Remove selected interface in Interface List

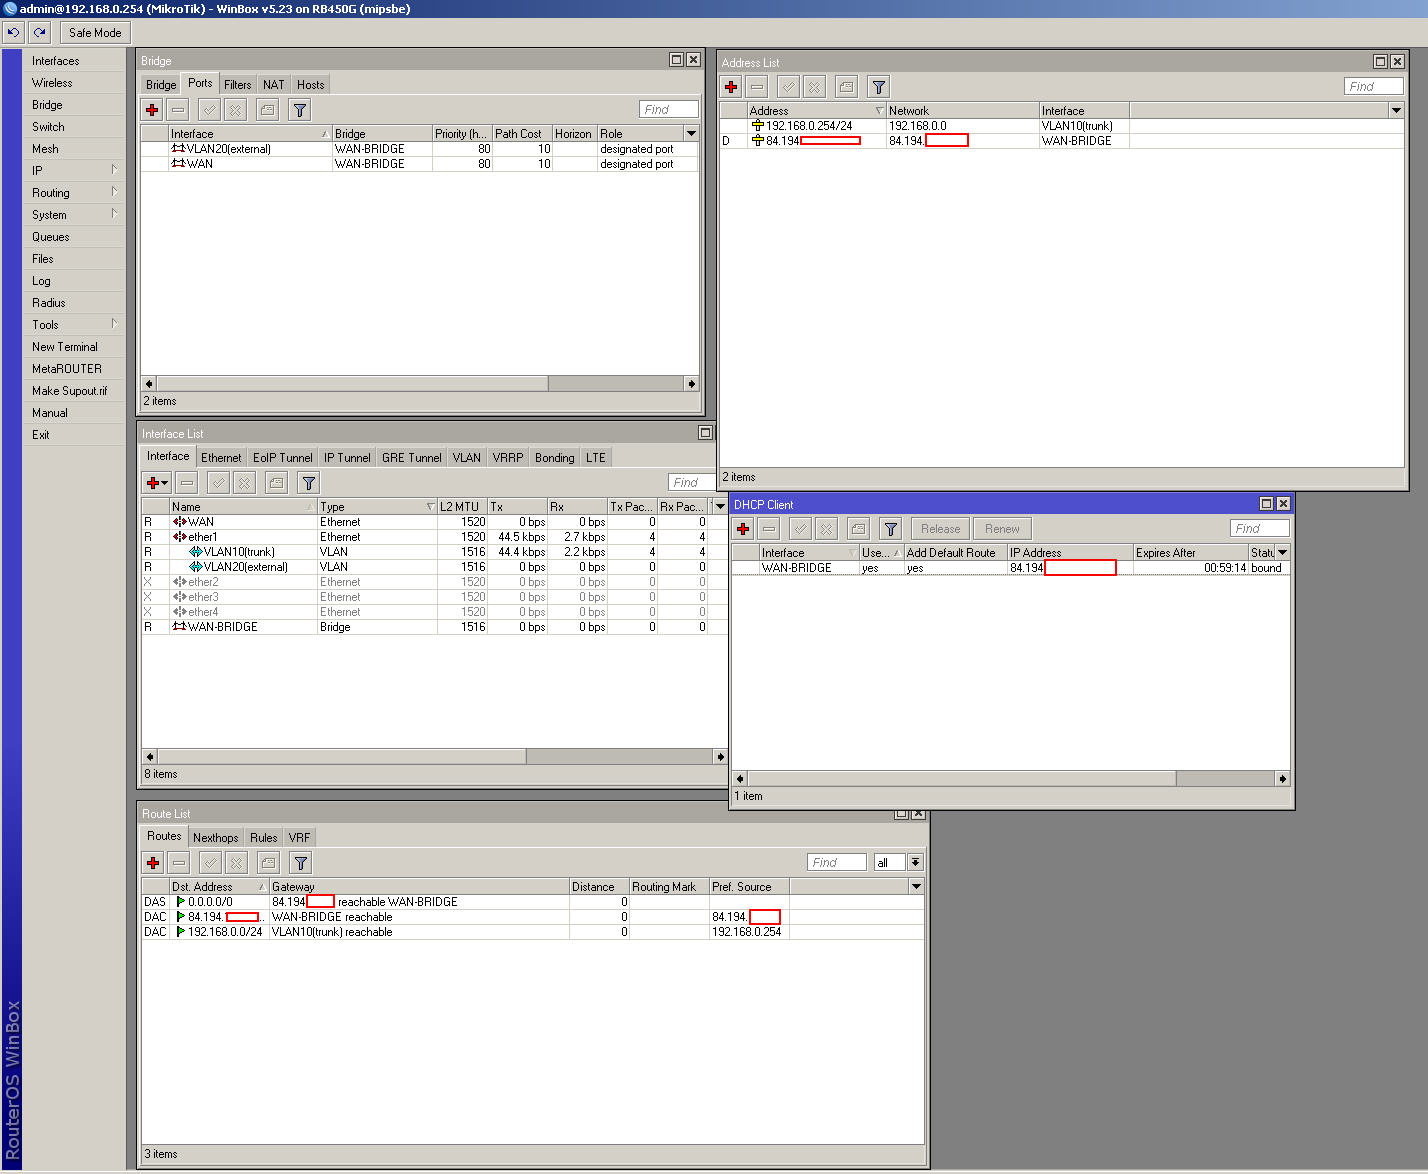(187, 483)
